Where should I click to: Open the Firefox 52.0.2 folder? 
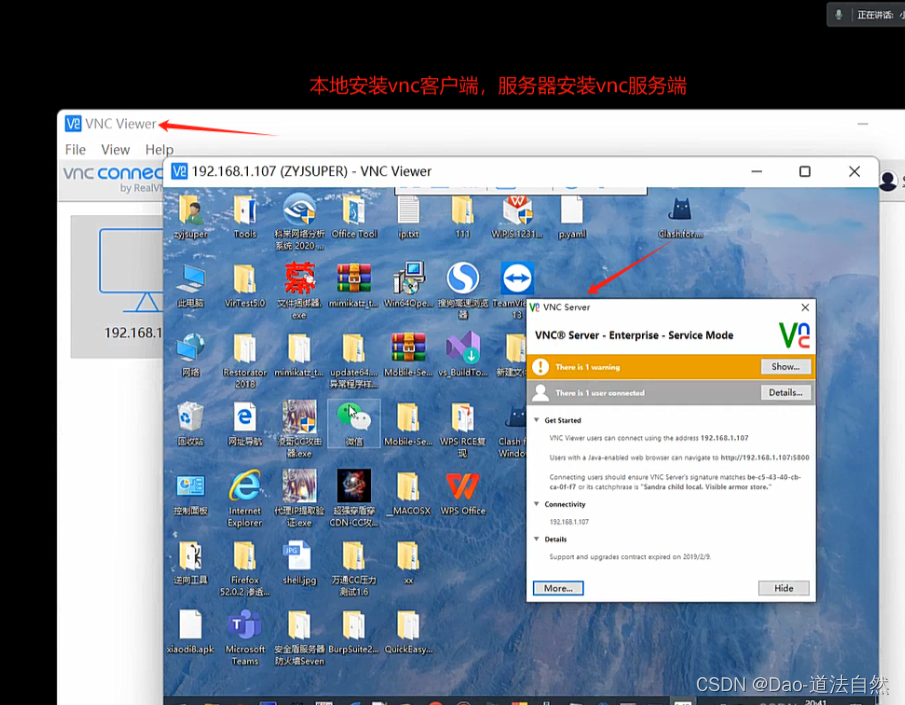(245, 557)
